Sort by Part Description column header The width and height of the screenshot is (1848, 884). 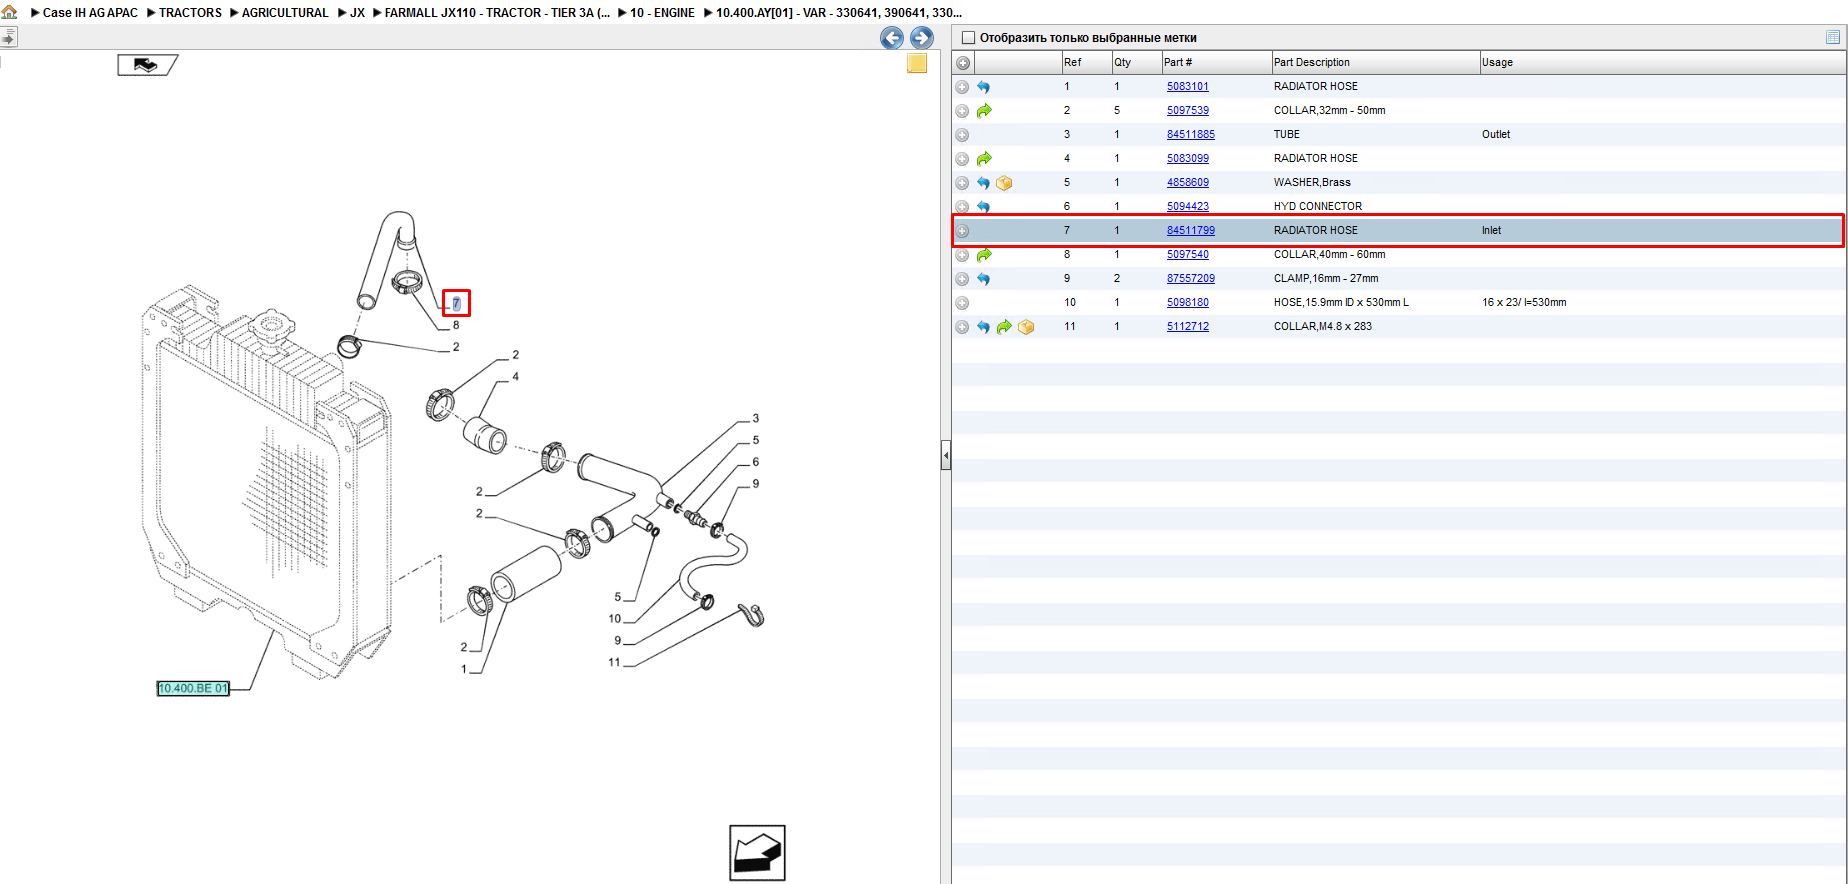(x=1375, y=63)
